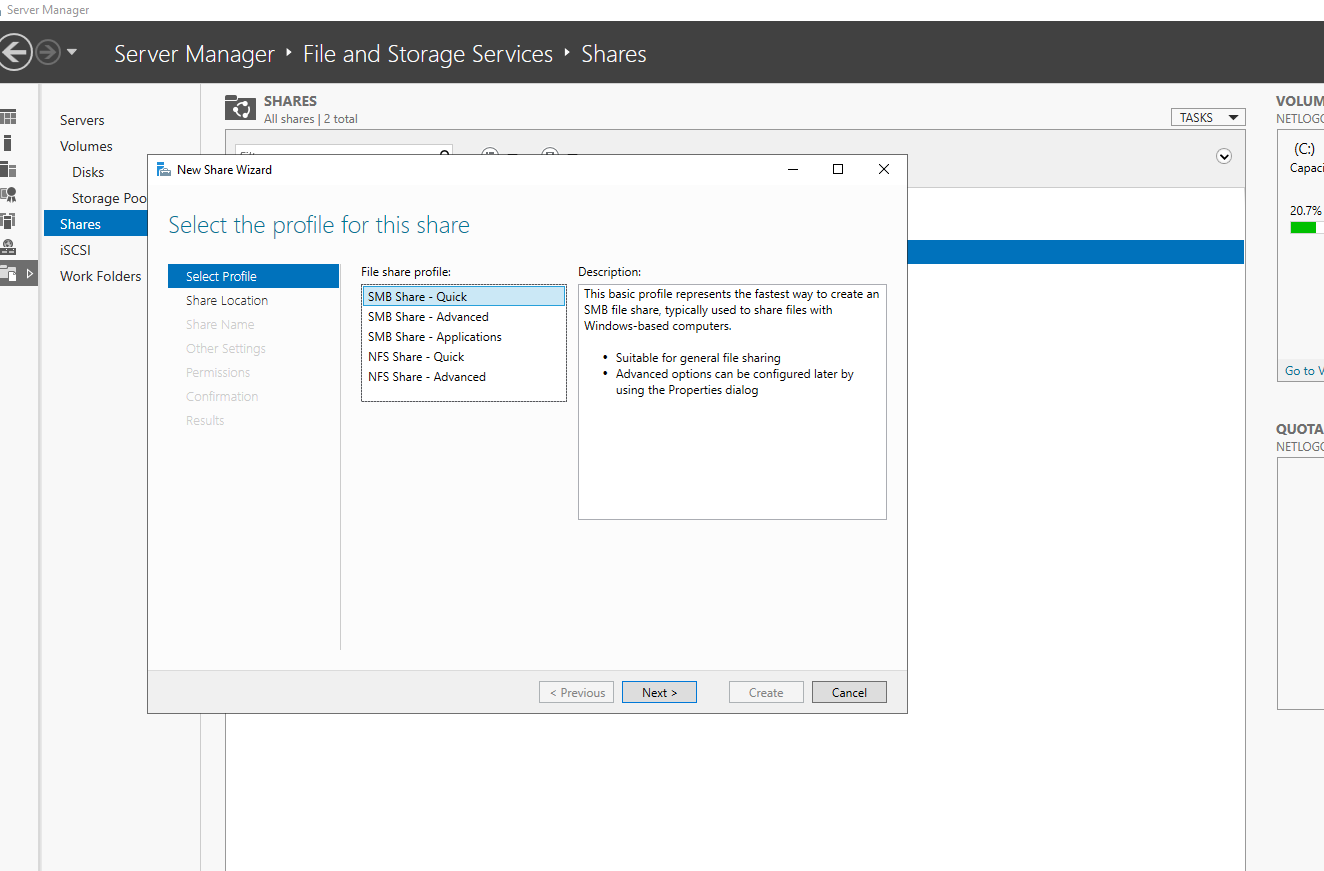
Task: Go back with the Server Manager back arrow
Action: pyautogui.click(x=13, y=52)
